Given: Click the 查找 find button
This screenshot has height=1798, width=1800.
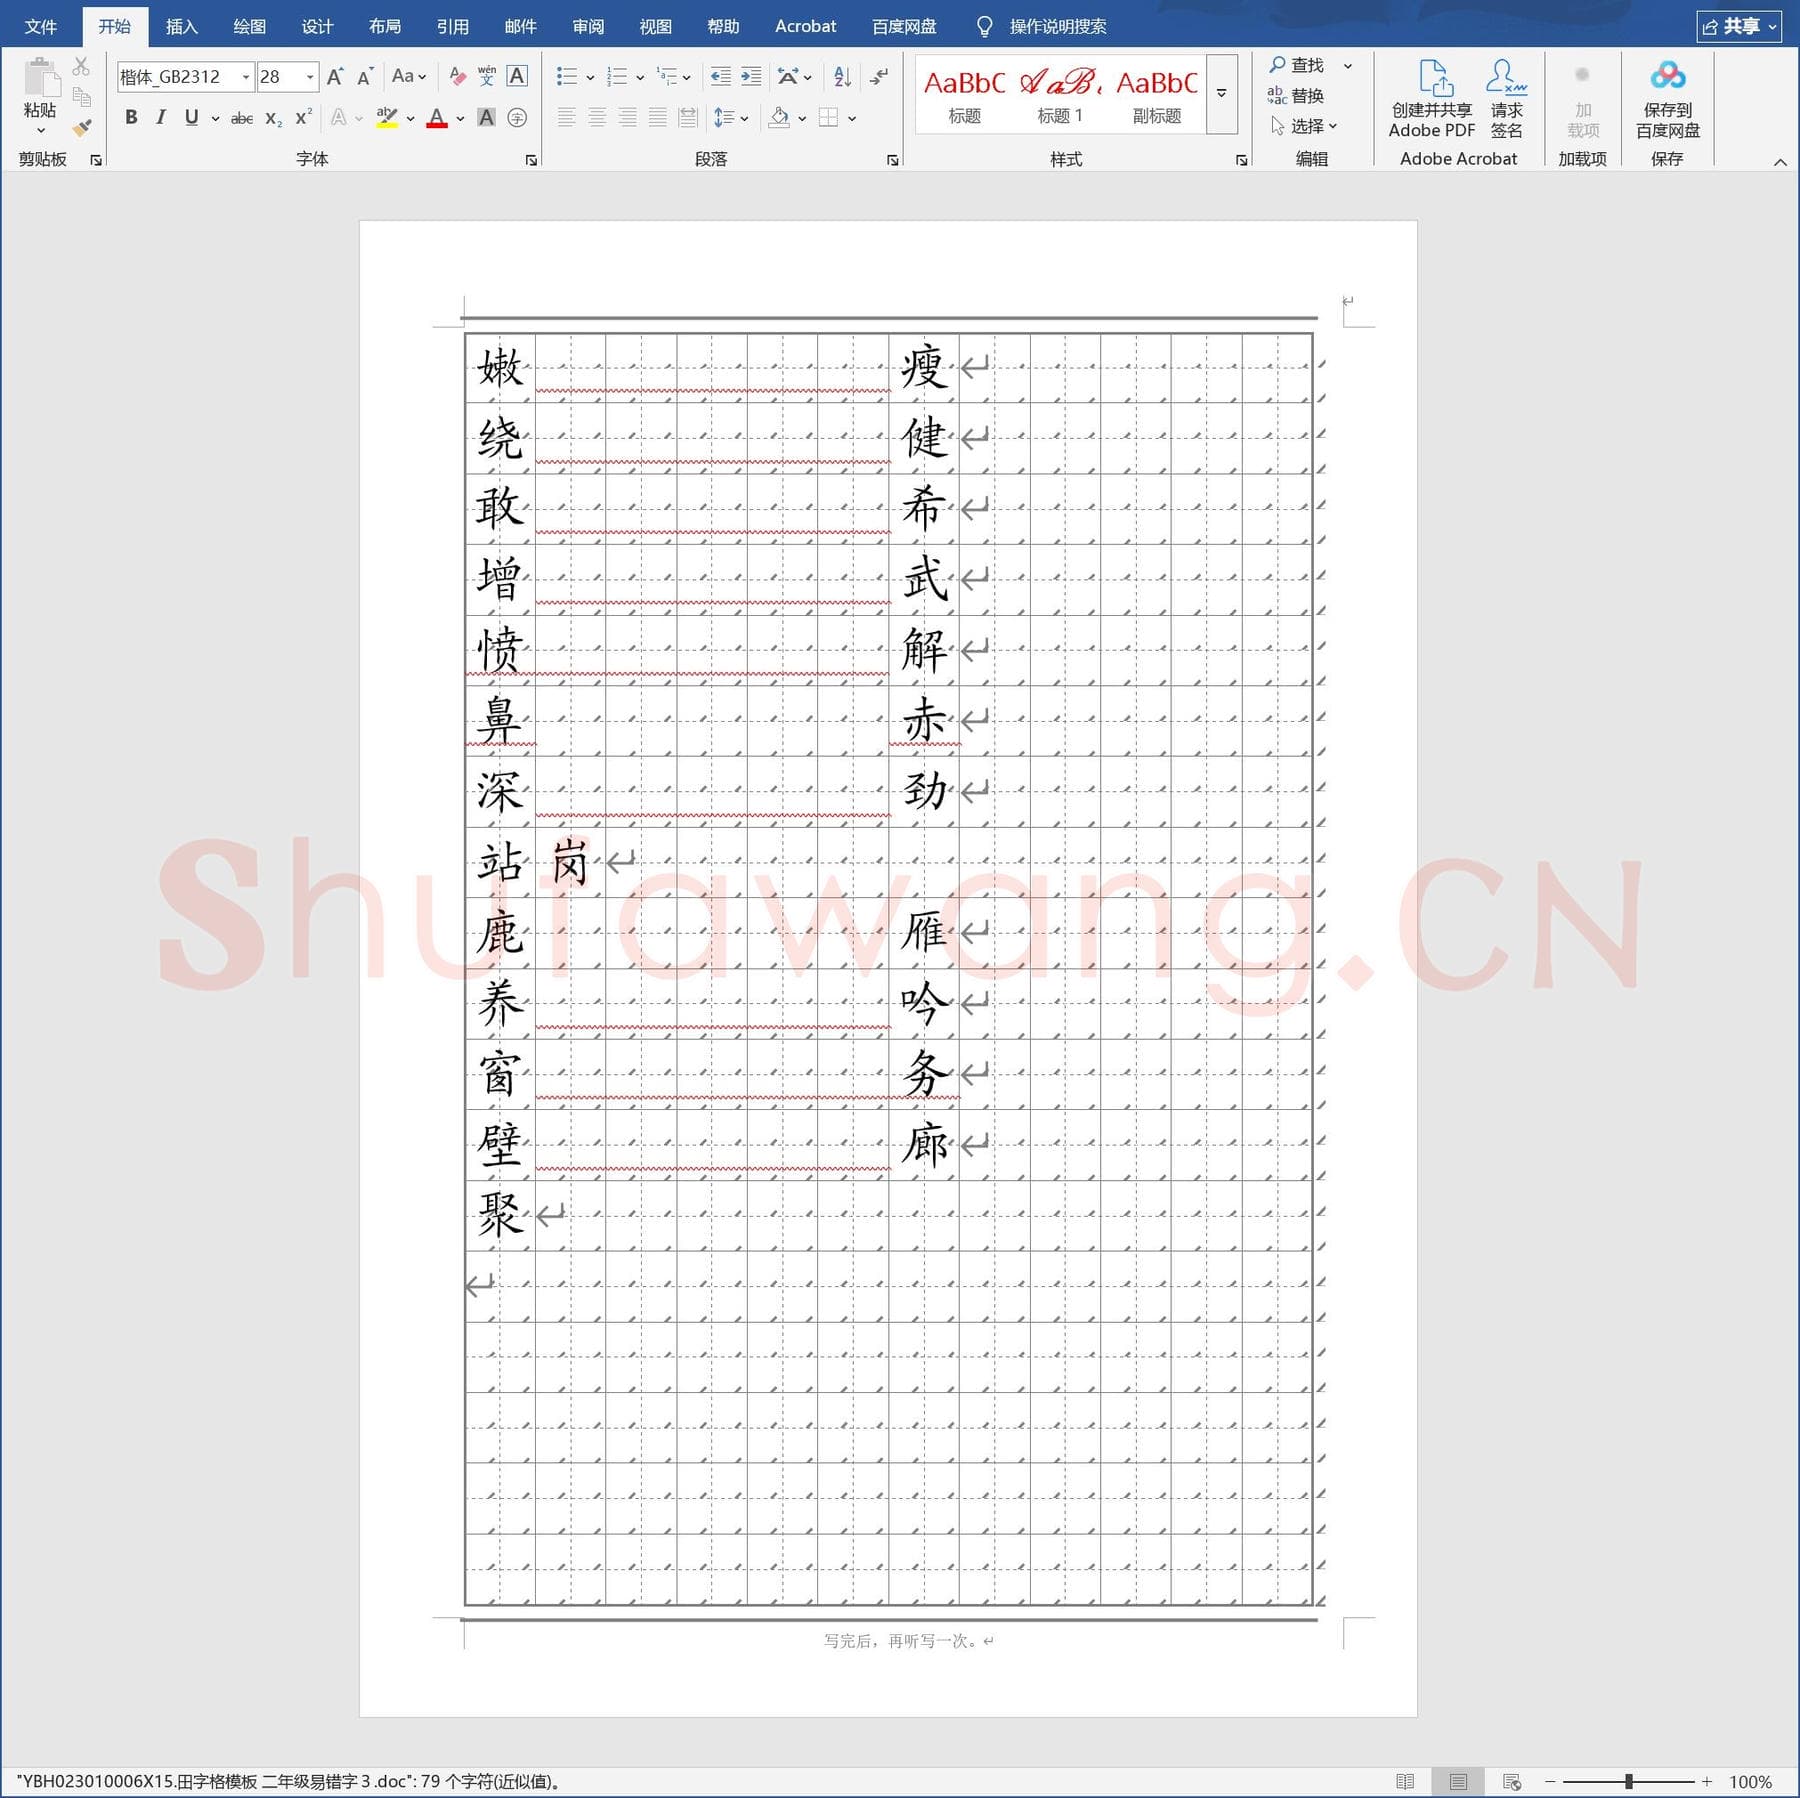Looking at the screenshot, I should 1297,65.
